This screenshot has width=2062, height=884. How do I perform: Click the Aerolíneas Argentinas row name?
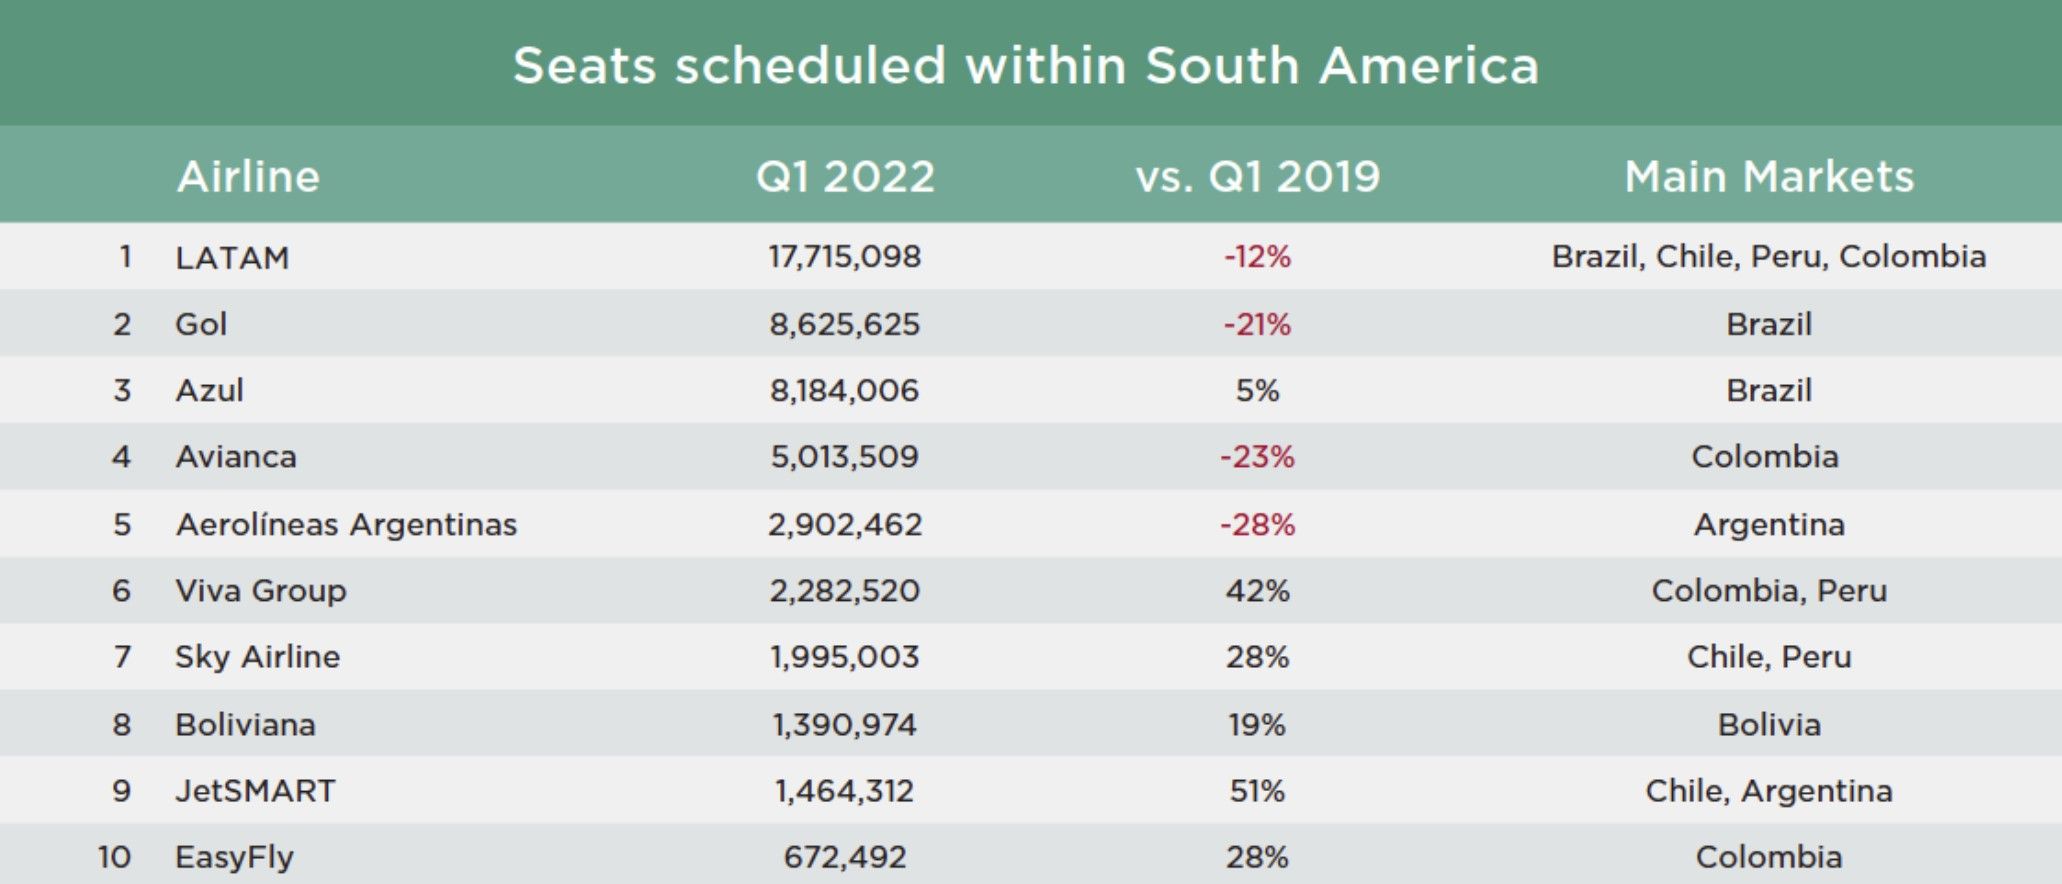346,524
